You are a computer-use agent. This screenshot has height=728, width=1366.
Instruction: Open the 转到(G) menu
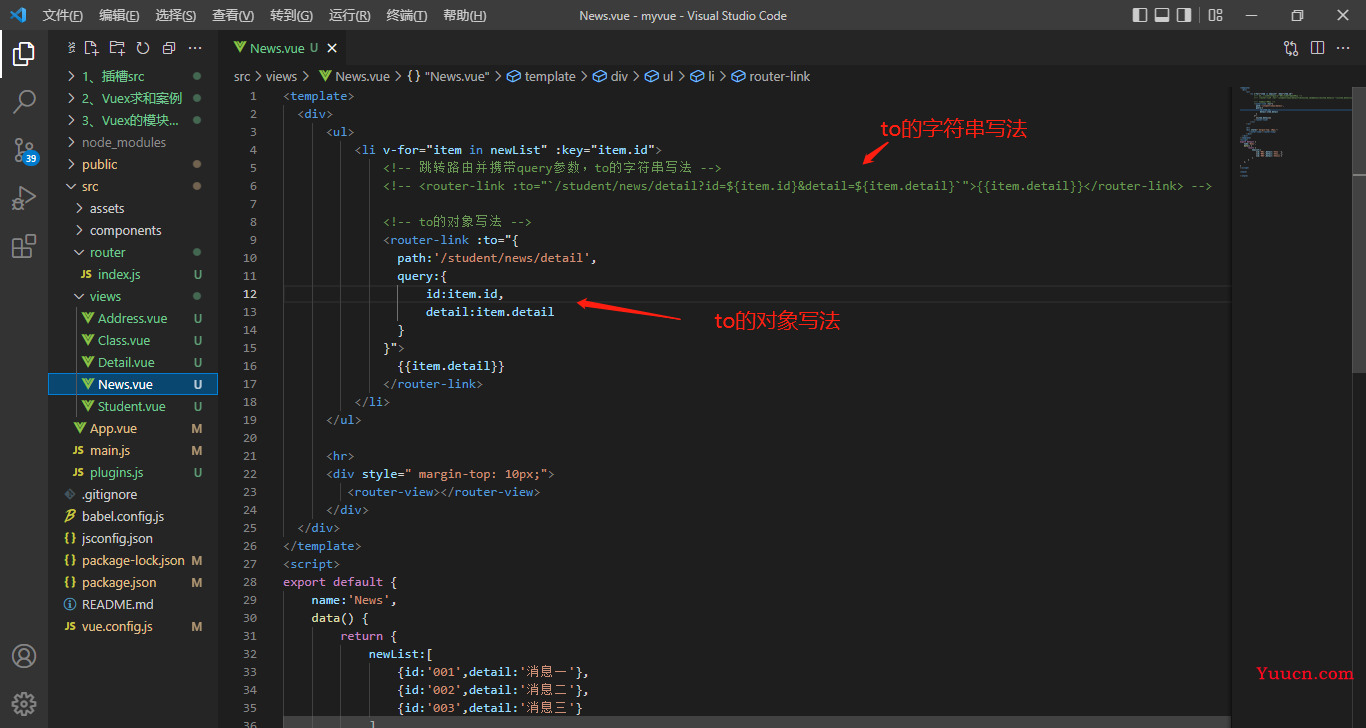click(x=291, y=15)
